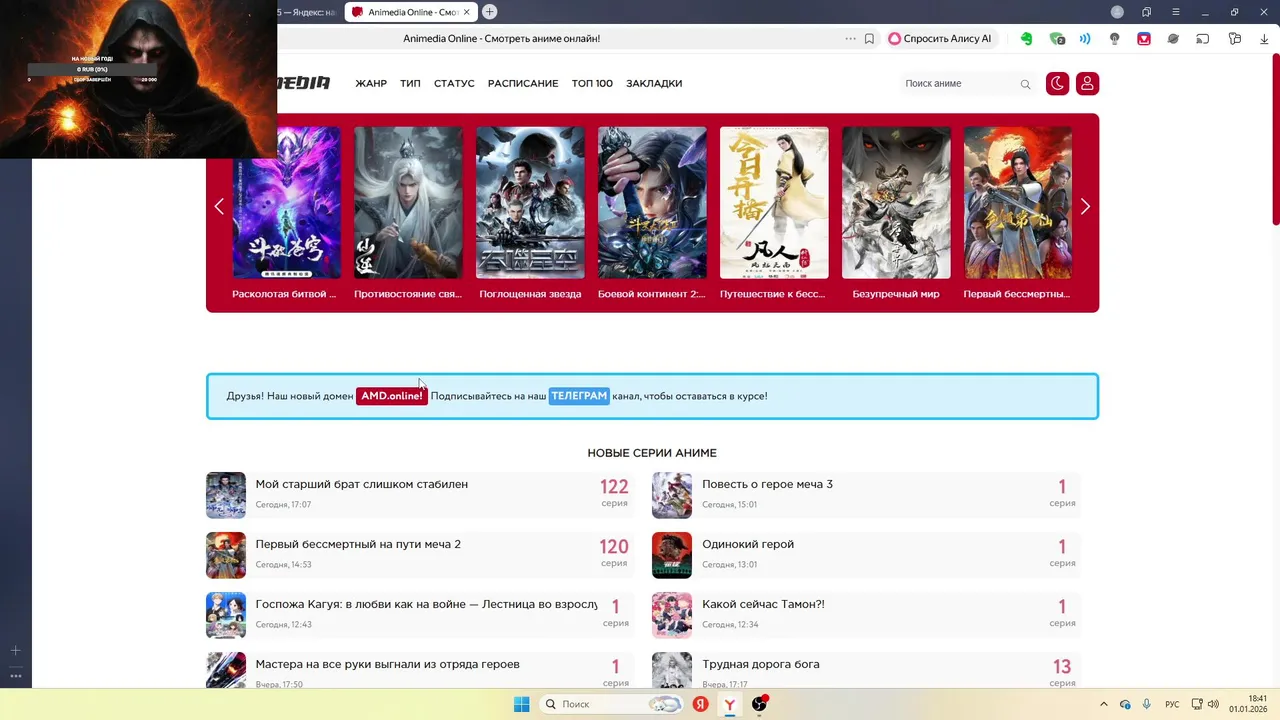Viewport: 1280px width, 720px height.
Task: Open the 'Безупречный мир' poster
Action: click(x=896, y=203)
